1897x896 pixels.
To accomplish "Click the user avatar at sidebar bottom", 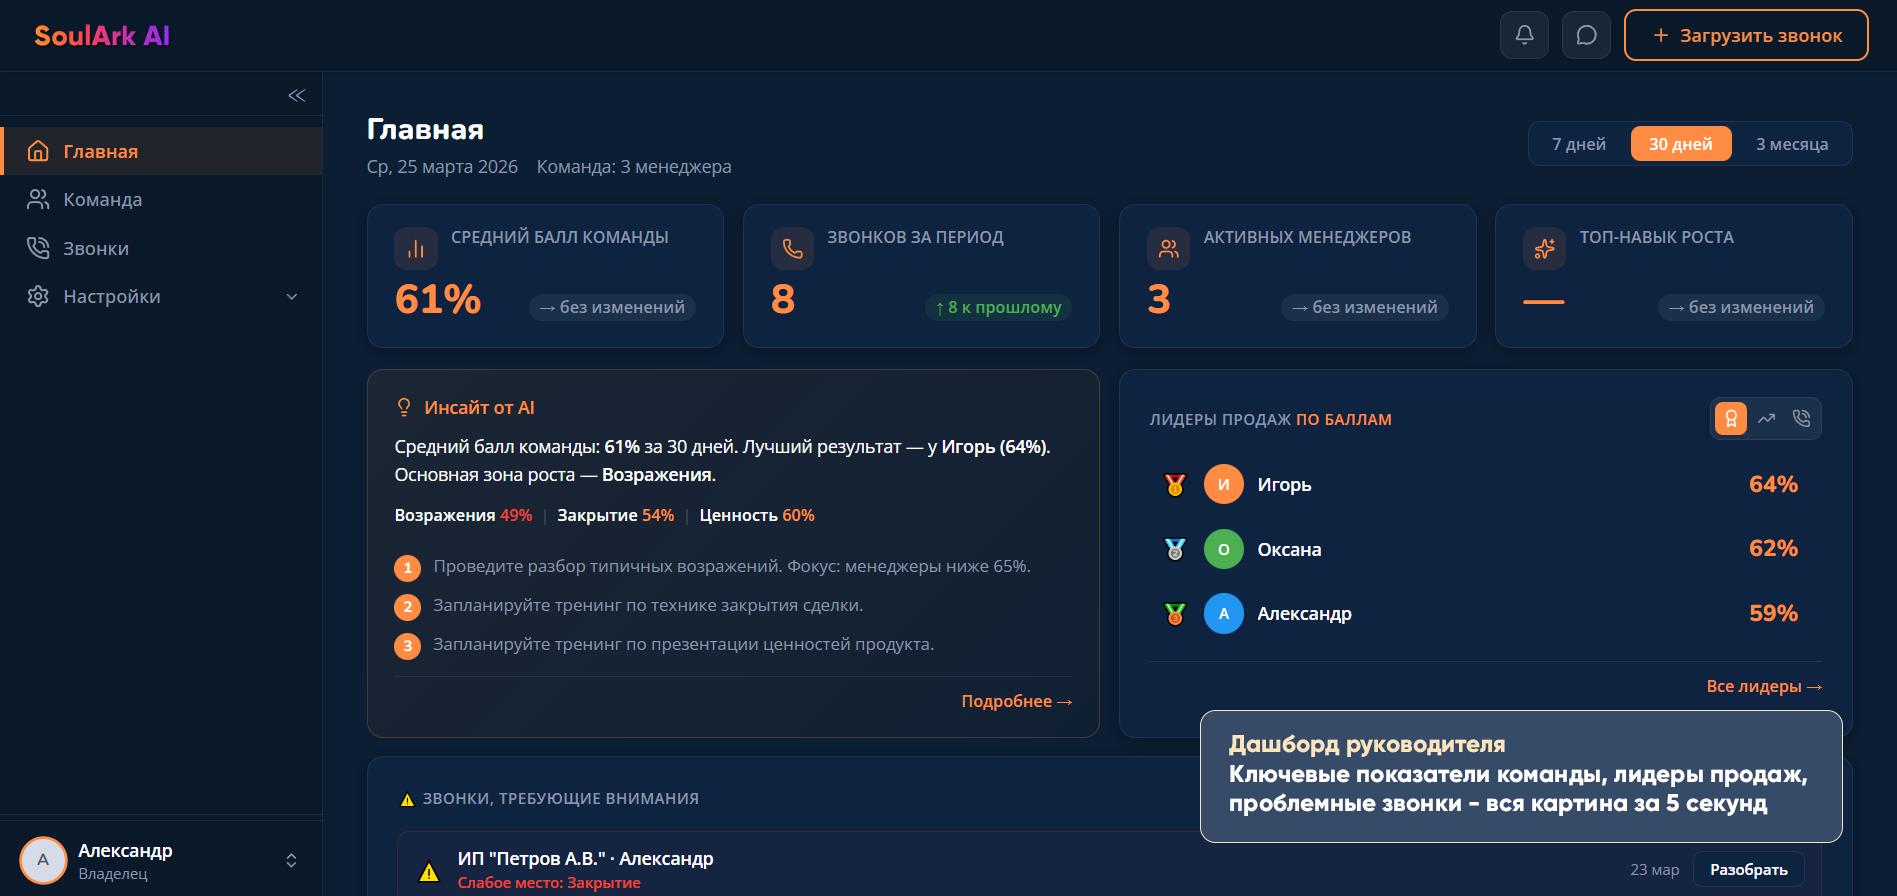I will (x=43, y=860).
